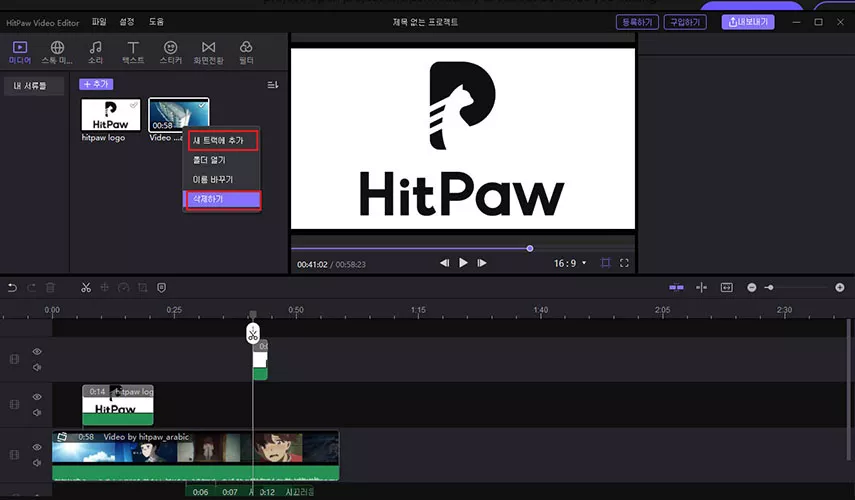The width and height of the screenshot is (855, 500).
Task: Select the 00:58 video media thumbnail
Action: (x=179, y=115)
